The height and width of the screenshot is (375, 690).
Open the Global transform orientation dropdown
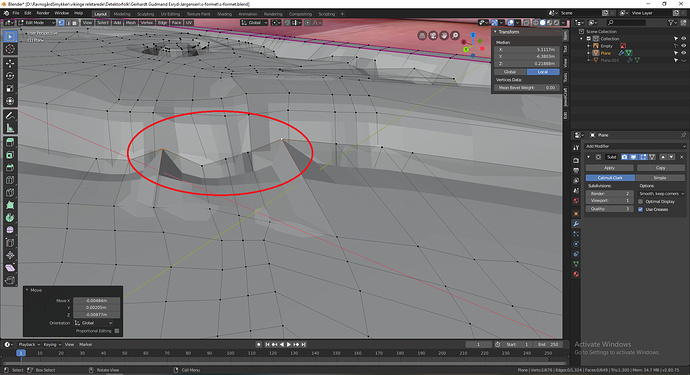pos(254,22)
